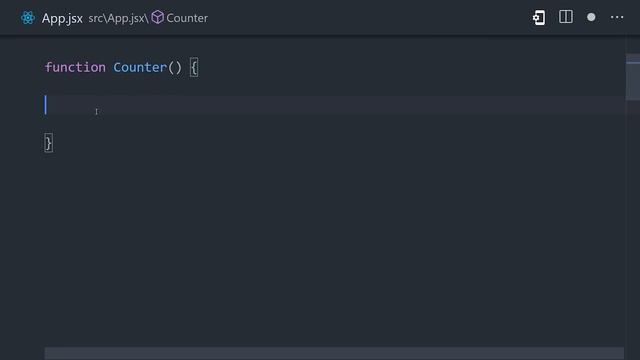This screenshot has width=640, height=360.
Task: Click the device gear preview icon
Action: tap(539, 18)
